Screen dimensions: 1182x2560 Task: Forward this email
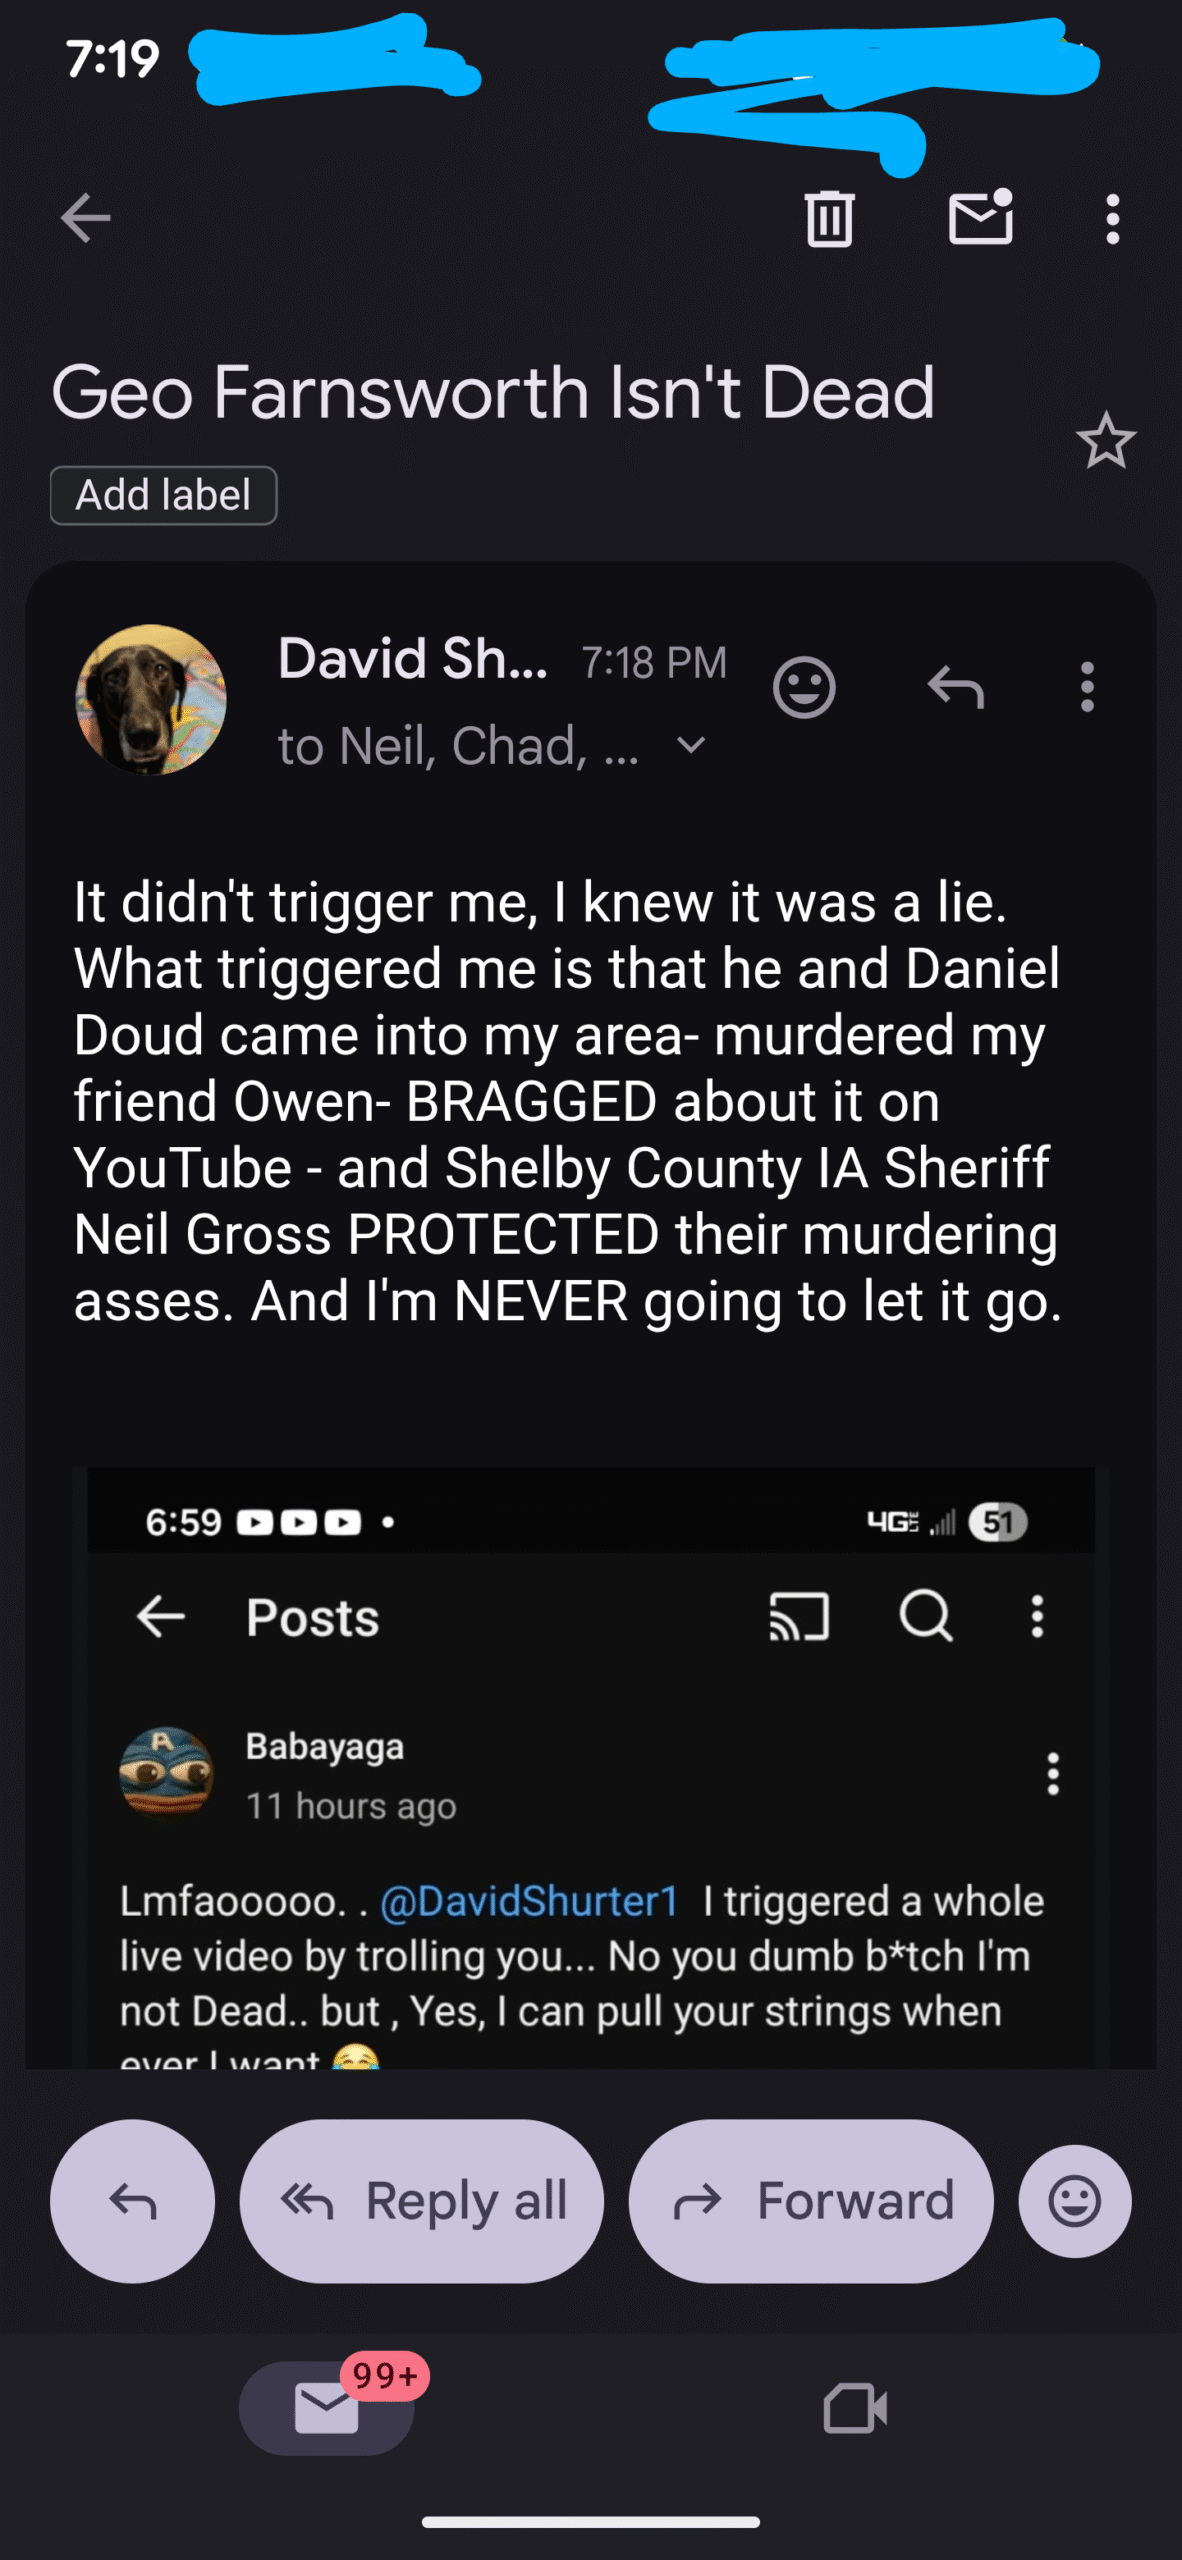tap(811, 2201)
